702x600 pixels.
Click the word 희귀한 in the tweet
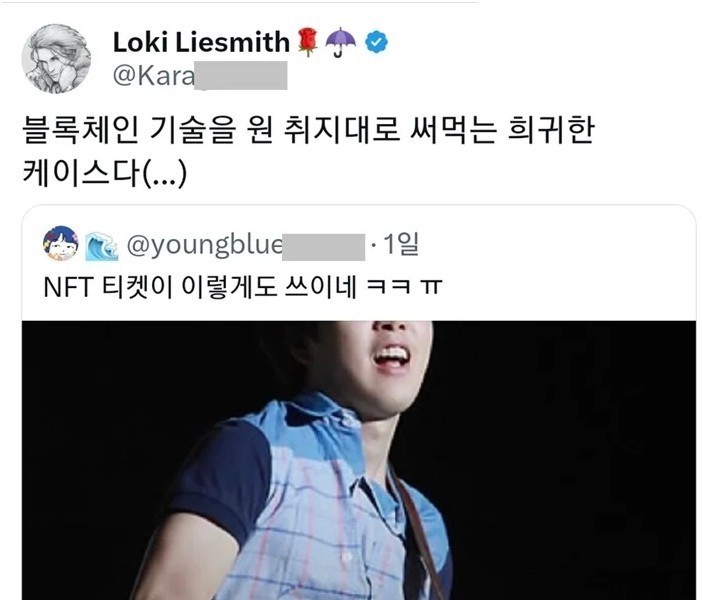point(551,131)
